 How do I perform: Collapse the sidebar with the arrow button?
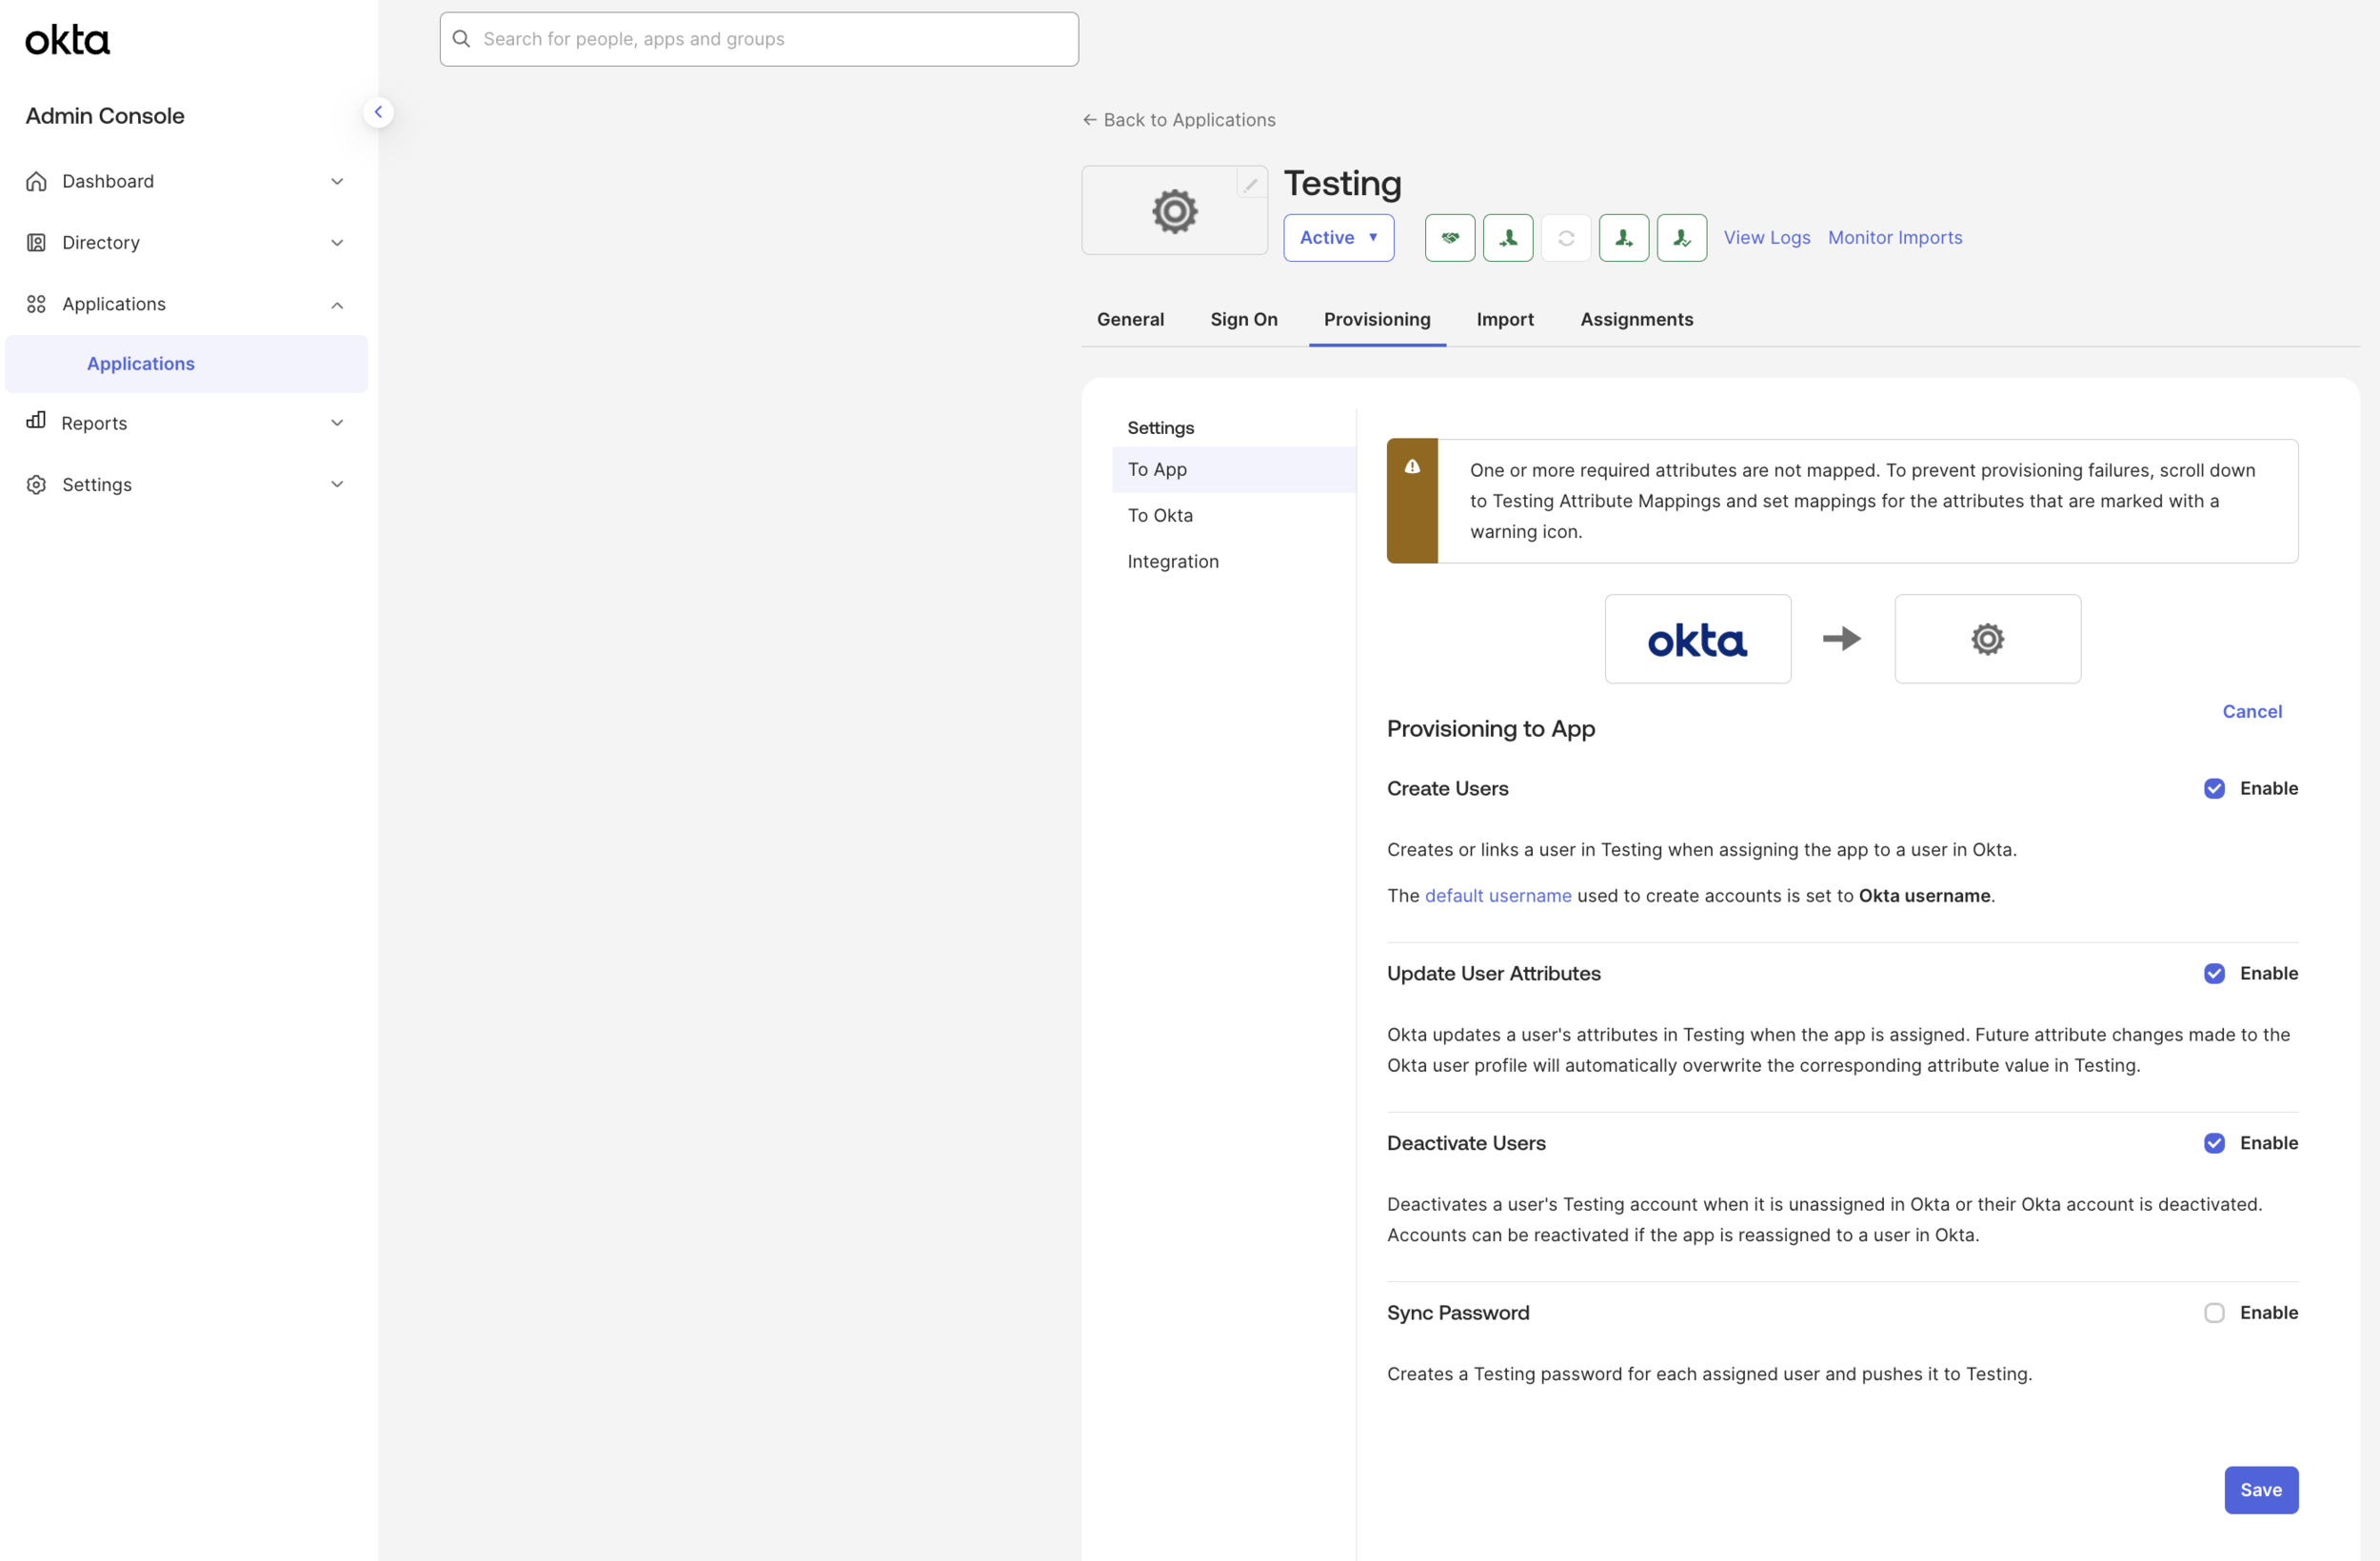378,112
